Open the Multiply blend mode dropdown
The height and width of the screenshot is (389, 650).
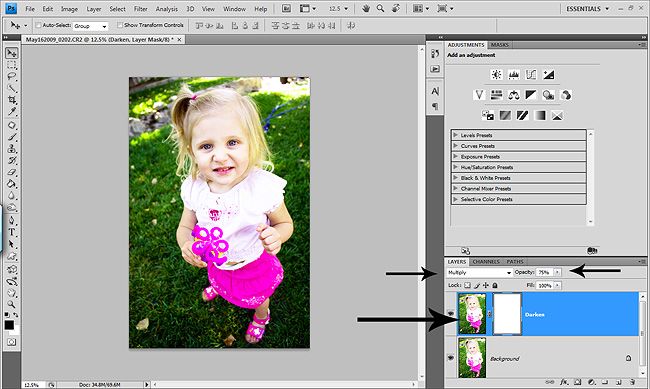pyautogui.click(x=480, y=272)
